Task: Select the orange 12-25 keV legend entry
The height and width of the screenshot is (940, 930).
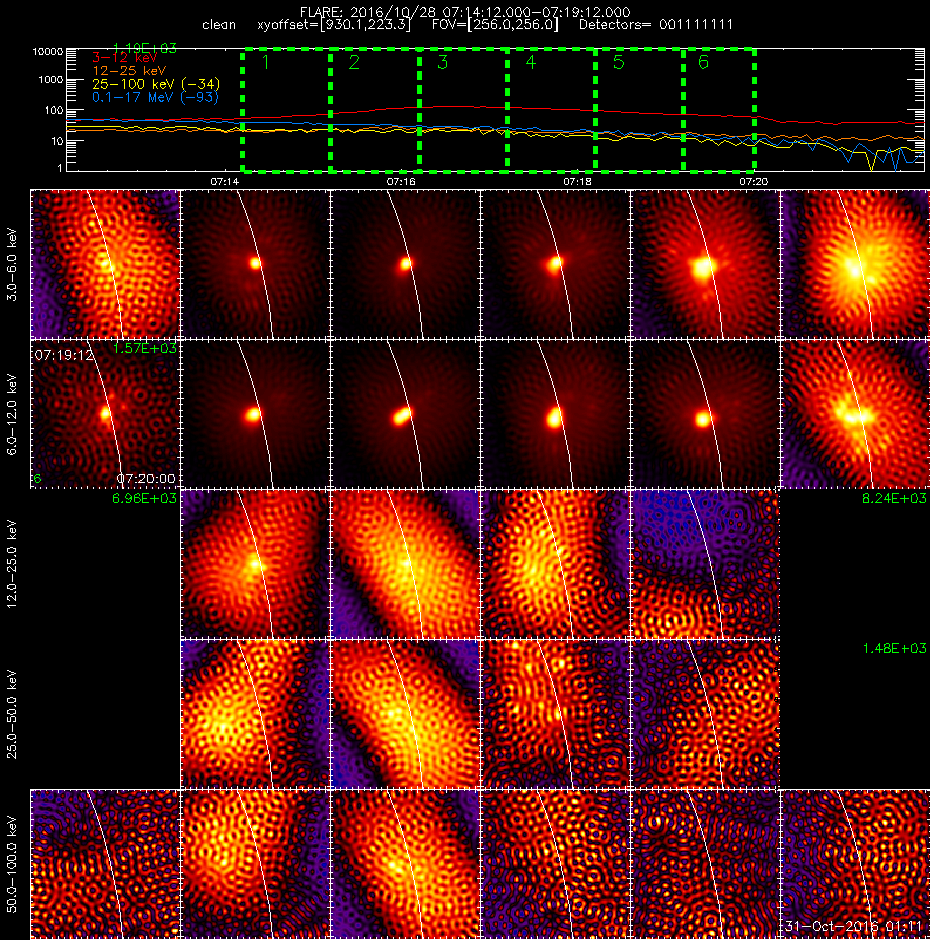Action: coord(129,71)
